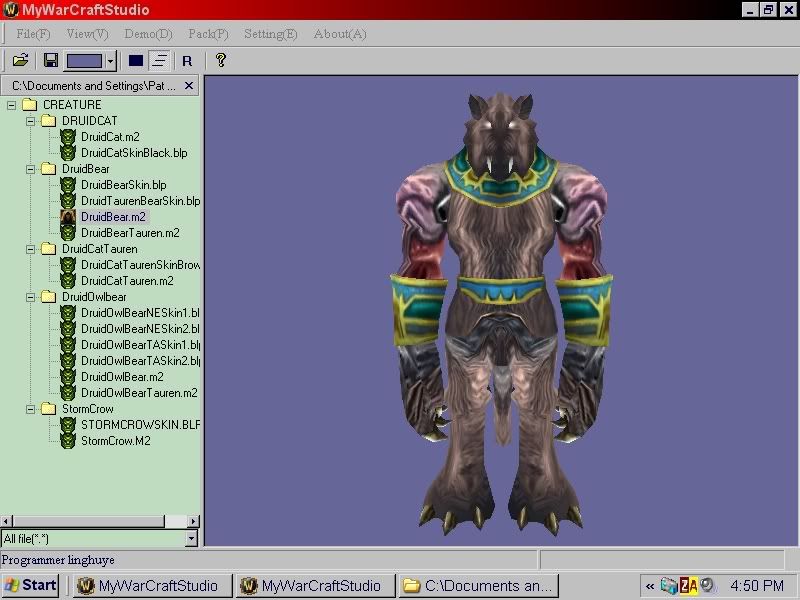The height and width of the screenshot is (600, 800).
Task: Switch to second MyWarCraftStudio taskbar button
Action: [316, 586]
